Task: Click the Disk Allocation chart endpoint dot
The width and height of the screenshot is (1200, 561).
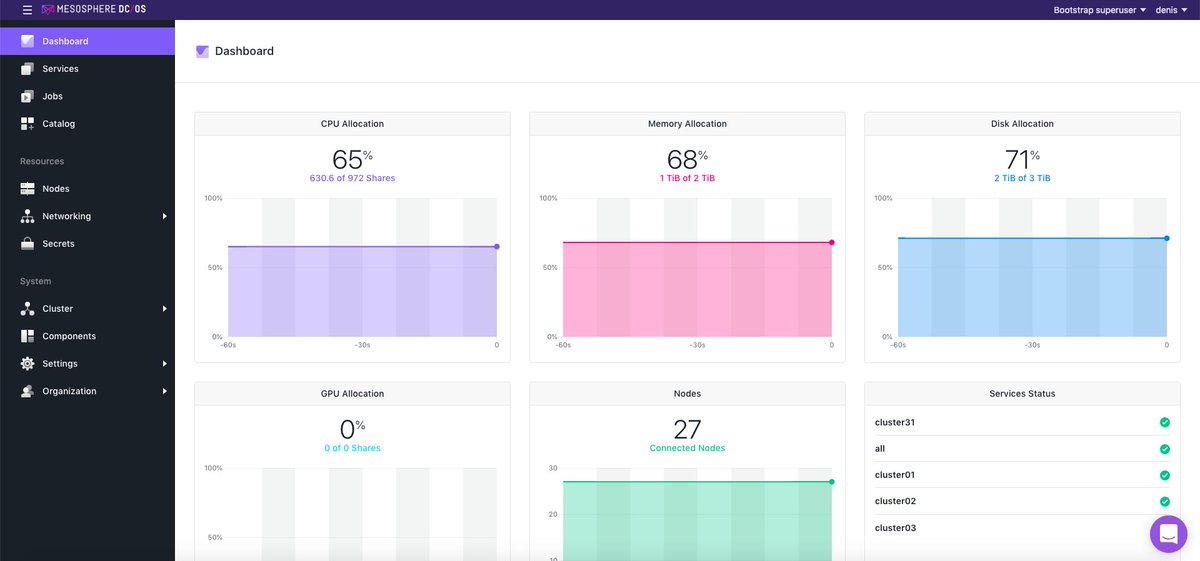Action: click(1167, 238)
